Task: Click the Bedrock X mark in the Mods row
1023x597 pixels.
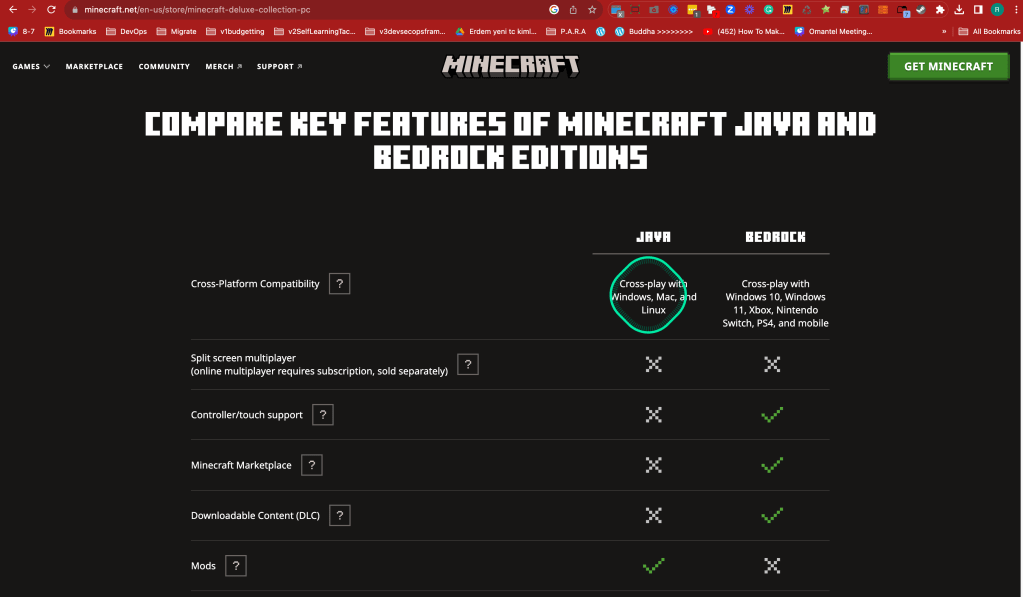Action: (x=772, y=566)
